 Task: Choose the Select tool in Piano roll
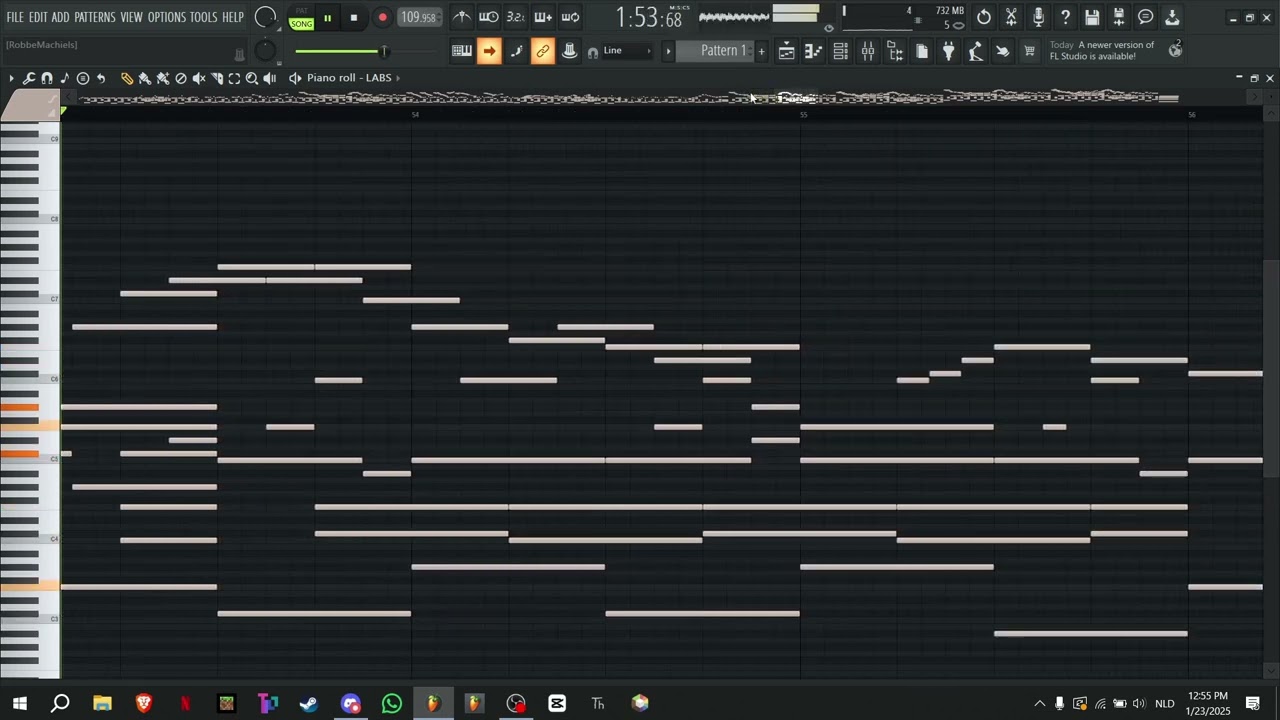[x=234, y=78]
